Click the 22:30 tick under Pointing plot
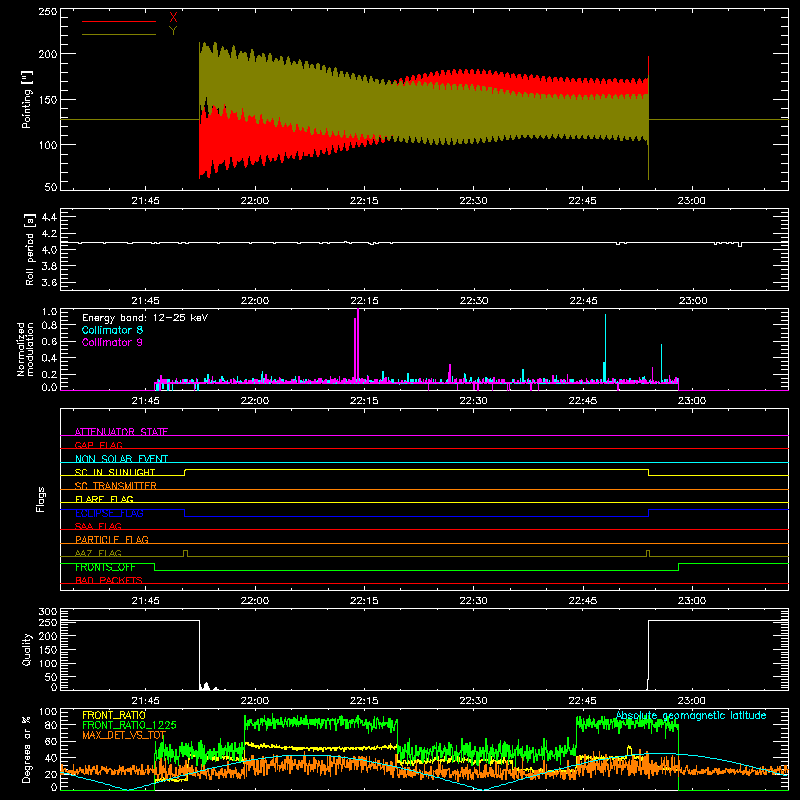Screen dimensions: 800x800 (473, 201)
